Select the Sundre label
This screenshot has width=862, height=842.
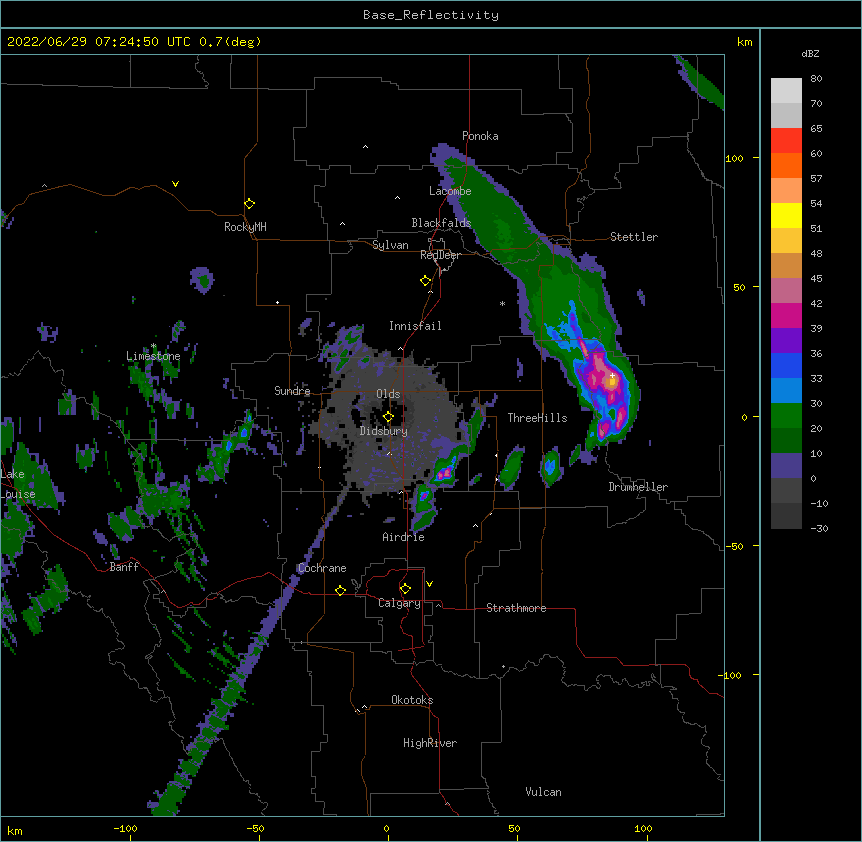(x=292, y=391)
